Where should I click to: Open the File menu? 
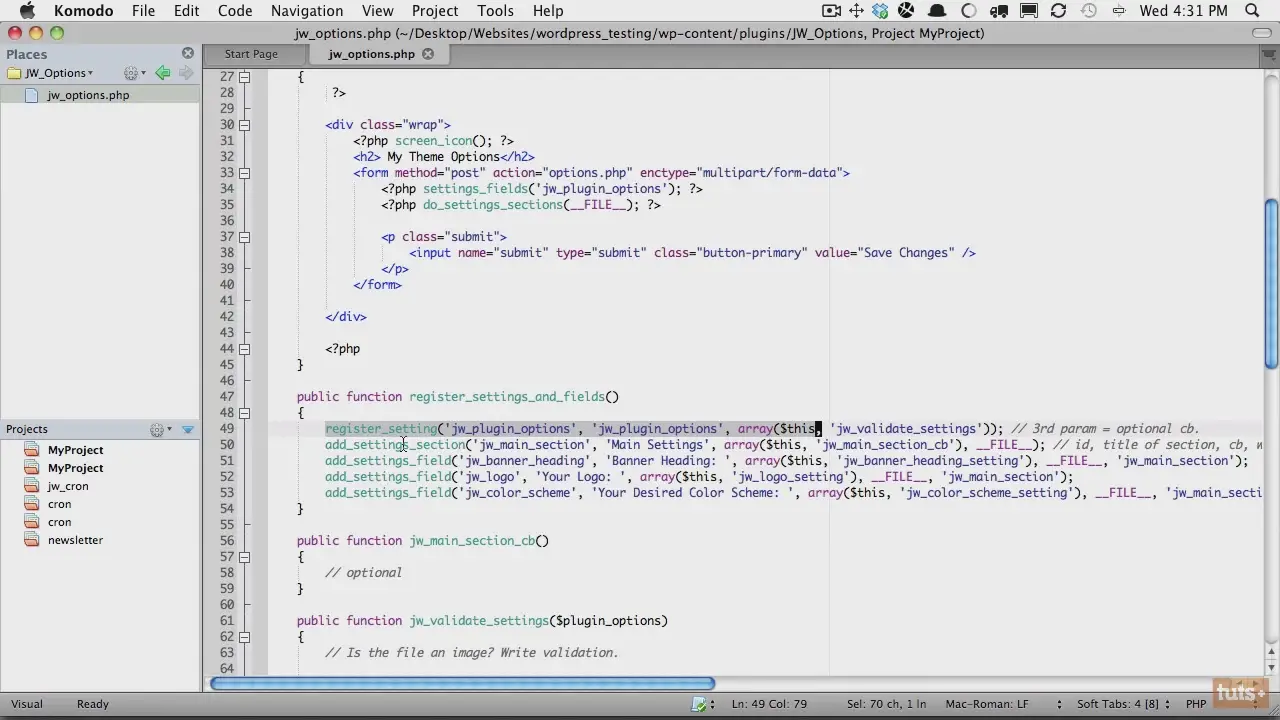(143, 11)
